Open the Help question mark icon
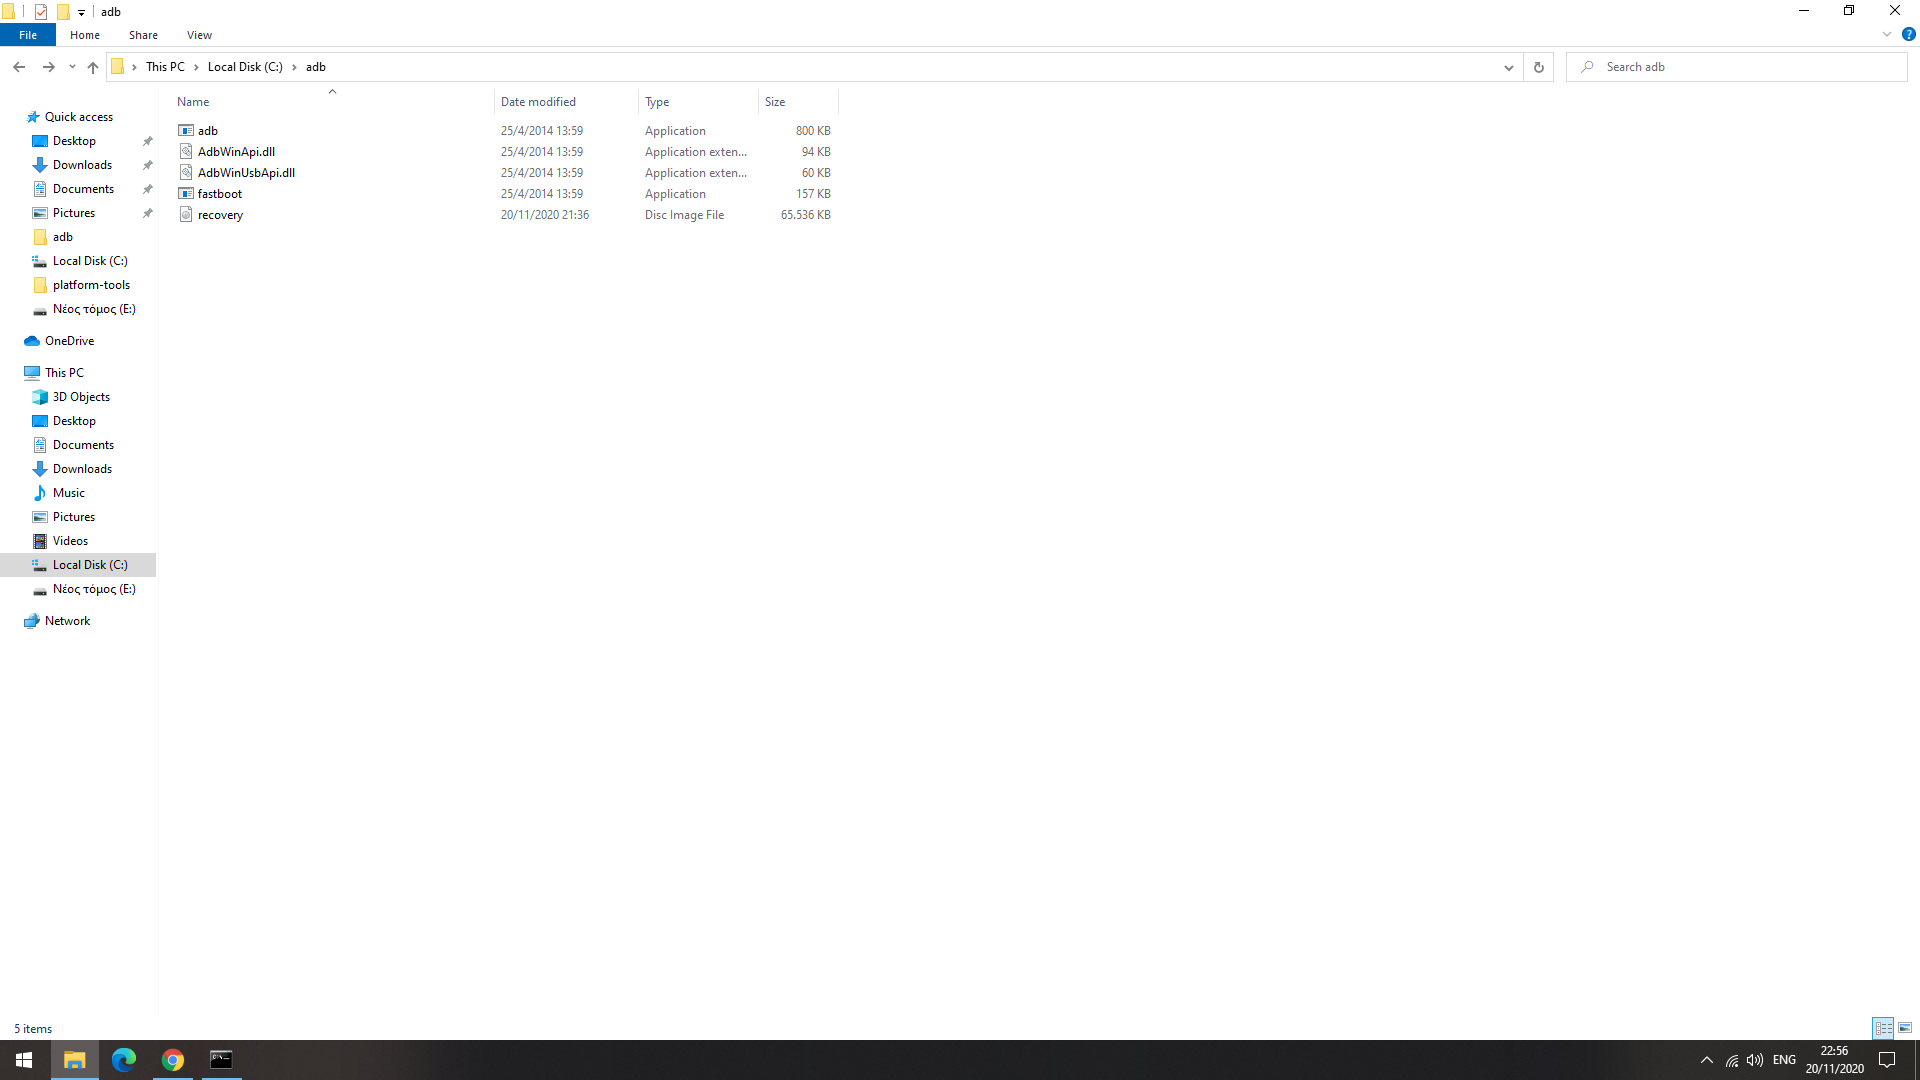The width and height of the screenshot is (1920, 1080). pos(1908,34)
